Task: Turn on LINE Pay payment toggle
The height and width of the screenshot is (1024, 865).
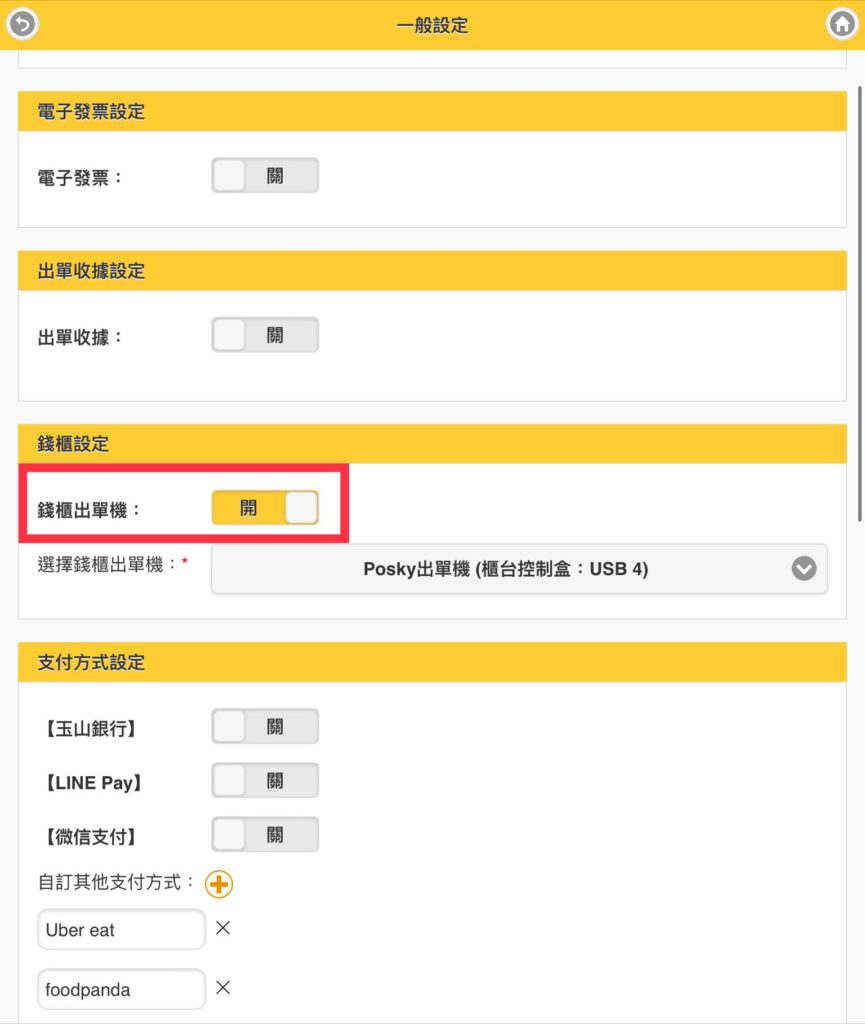Action: [x=265, y=780]
